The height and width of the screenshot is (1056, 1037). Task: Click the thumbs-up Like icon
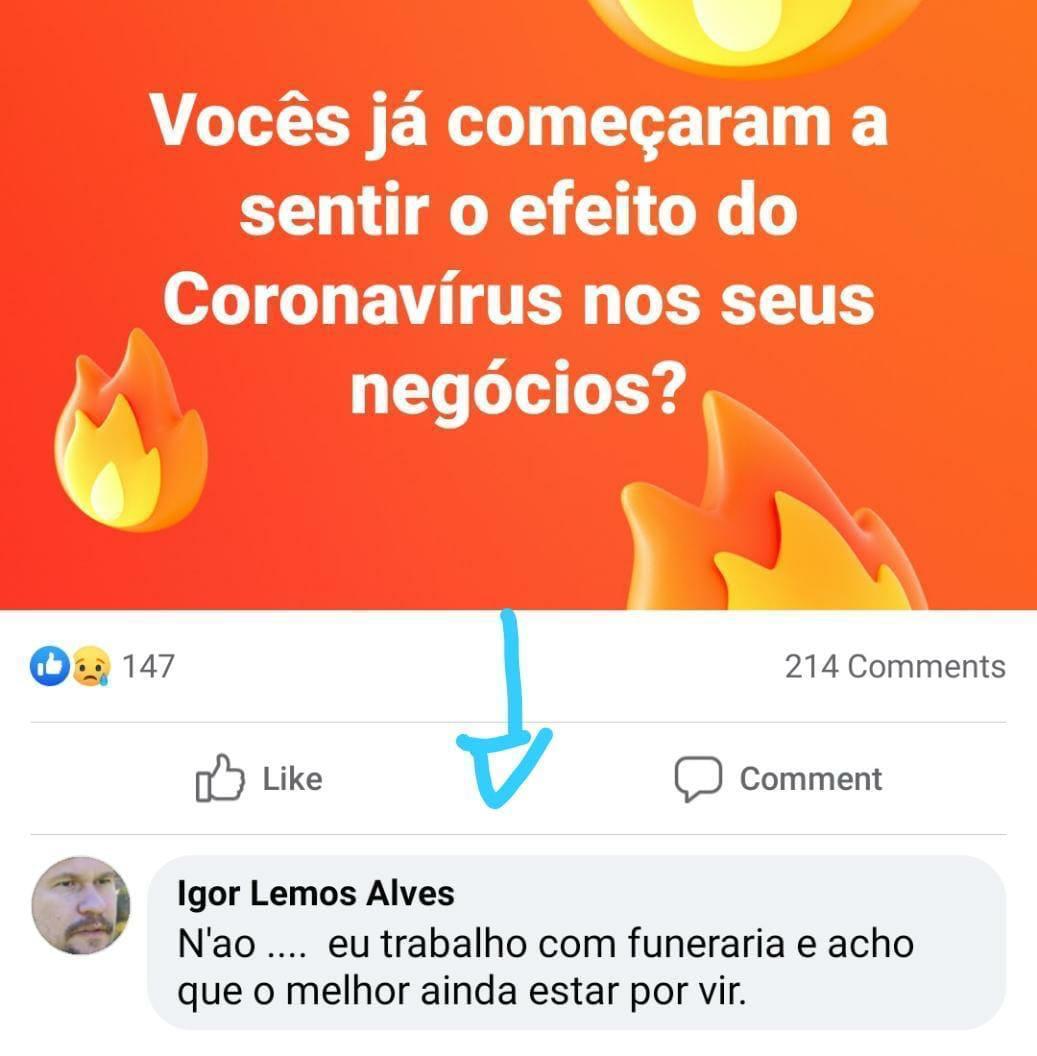pyautogui.click(x=220, y=779)
